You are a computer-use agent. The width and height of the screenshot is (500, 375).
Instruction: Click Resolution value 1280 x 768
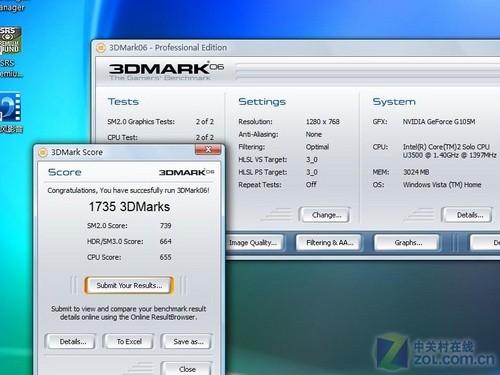(323, 122)
